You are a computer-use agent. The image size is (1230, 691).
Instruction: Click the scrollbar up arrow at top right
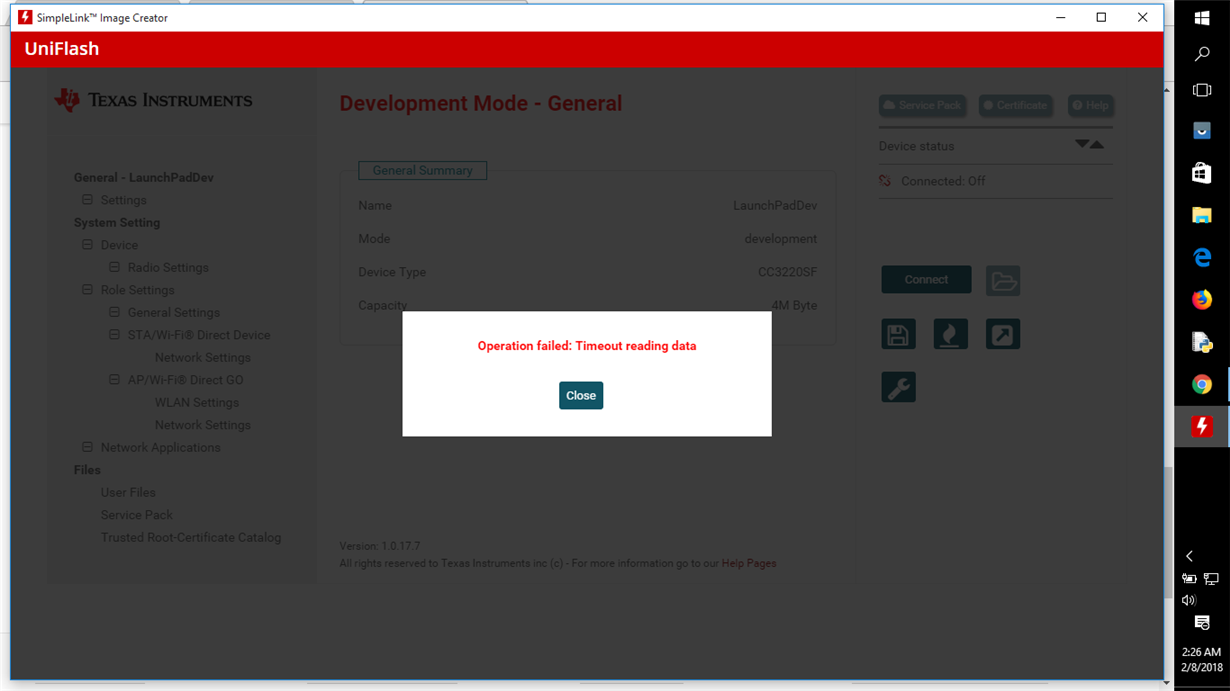point(1168,90)
